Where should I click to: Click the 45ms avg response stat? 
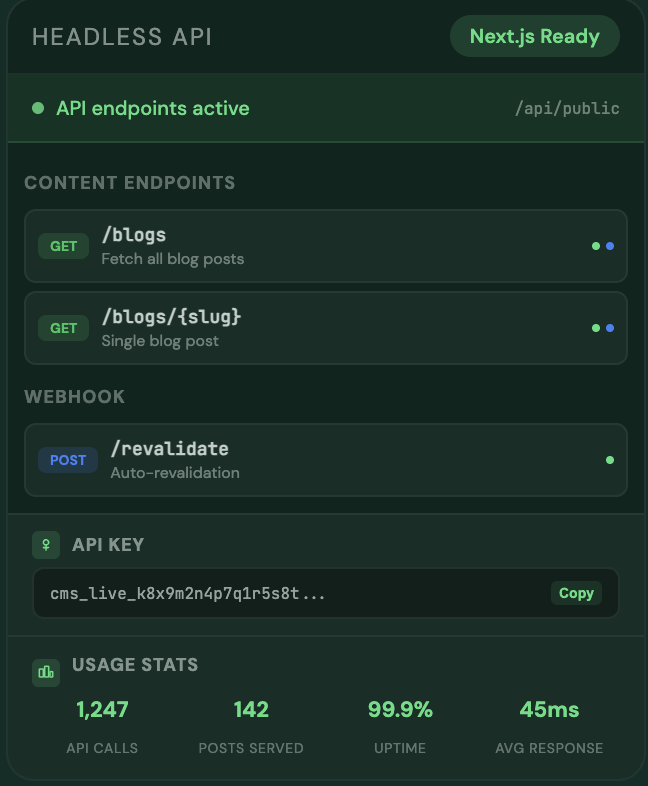coord(549,710)
